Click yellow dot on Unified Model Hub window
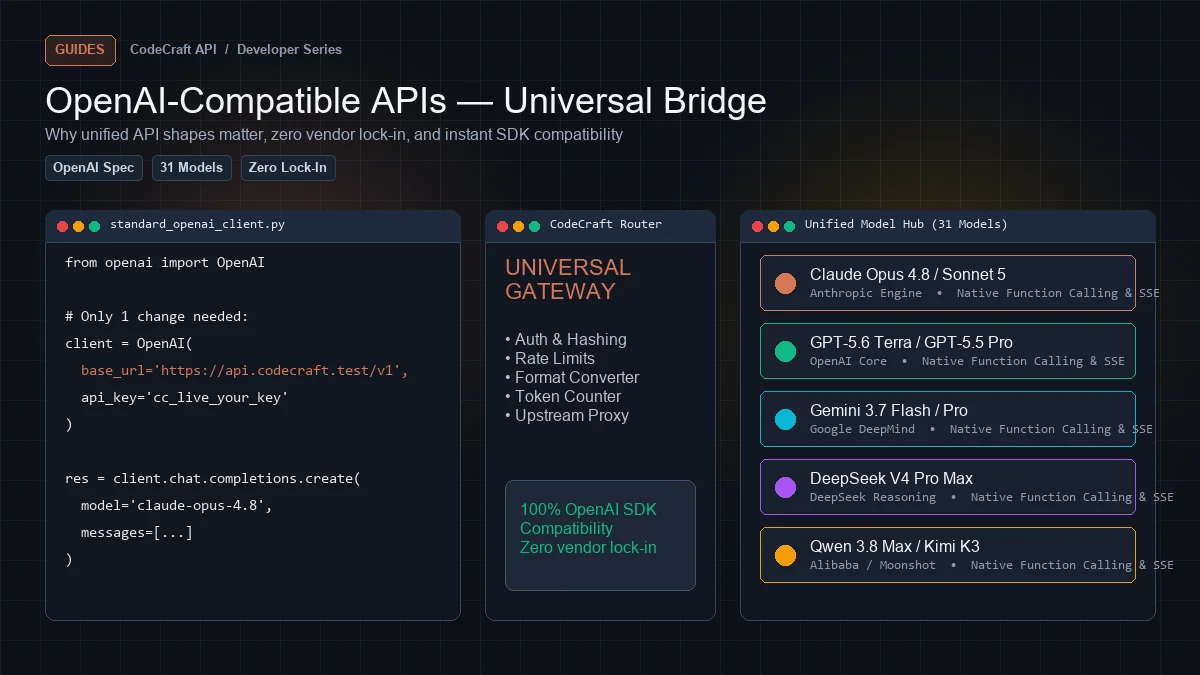The width and height of the screenshot is (1200, 675). [x=773, y=226]
